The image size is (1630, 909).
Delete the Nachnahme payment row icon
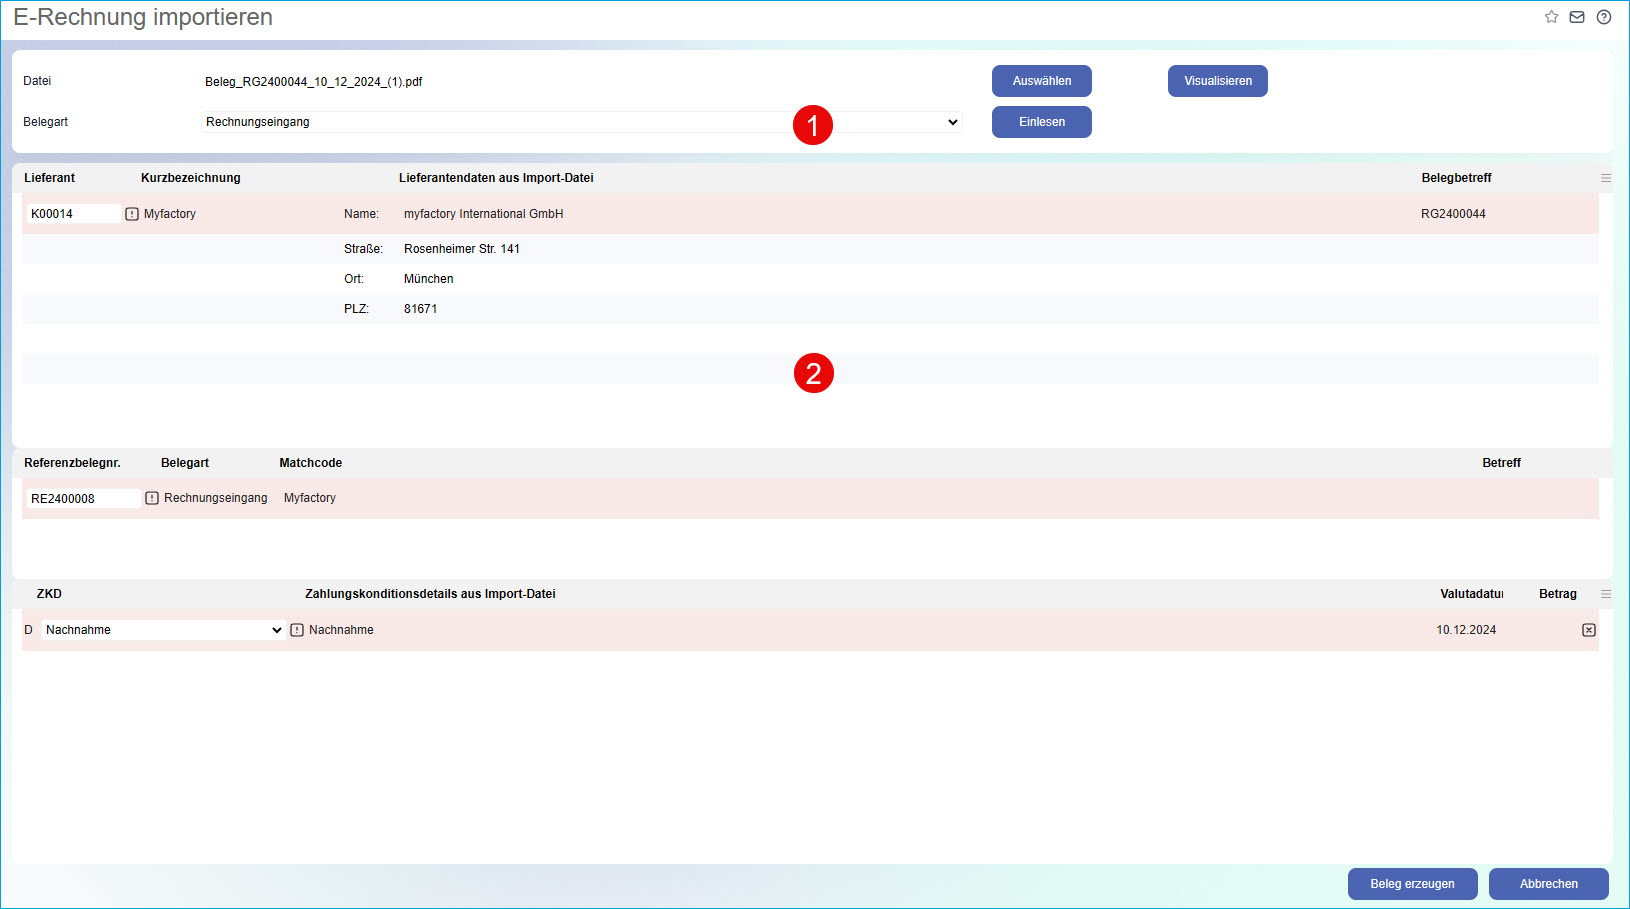1589,630
